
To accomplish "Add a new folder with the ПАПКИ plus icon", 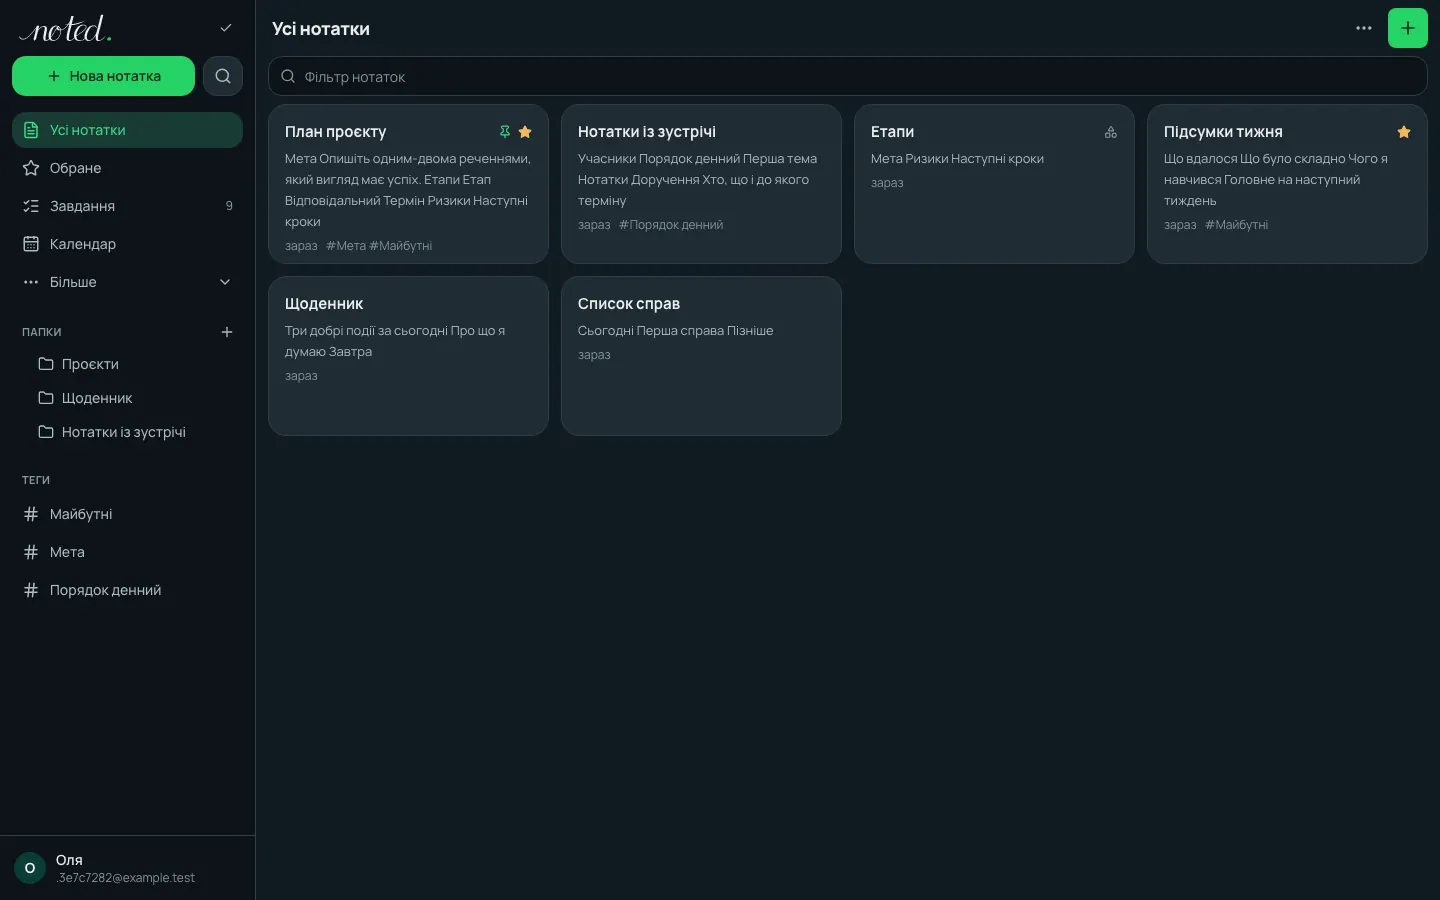I will pyautogui.click(x=227, y=332).
